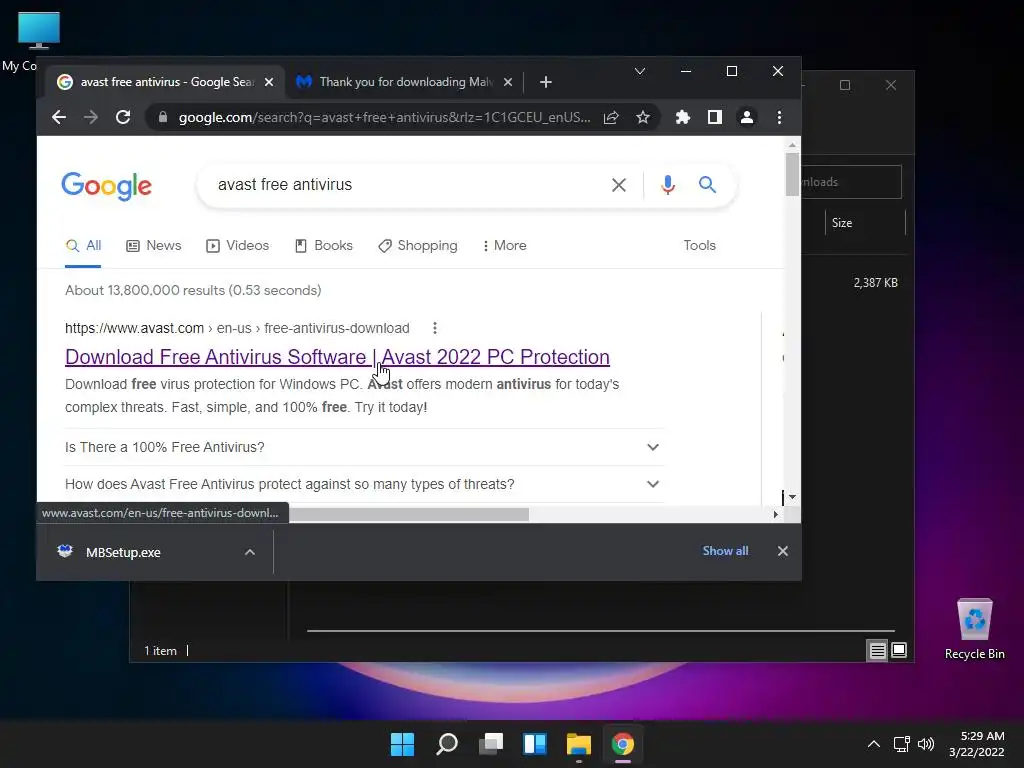
Task: Click the scroll-down arrow of the page scrollbar
Action: (792, 497)
